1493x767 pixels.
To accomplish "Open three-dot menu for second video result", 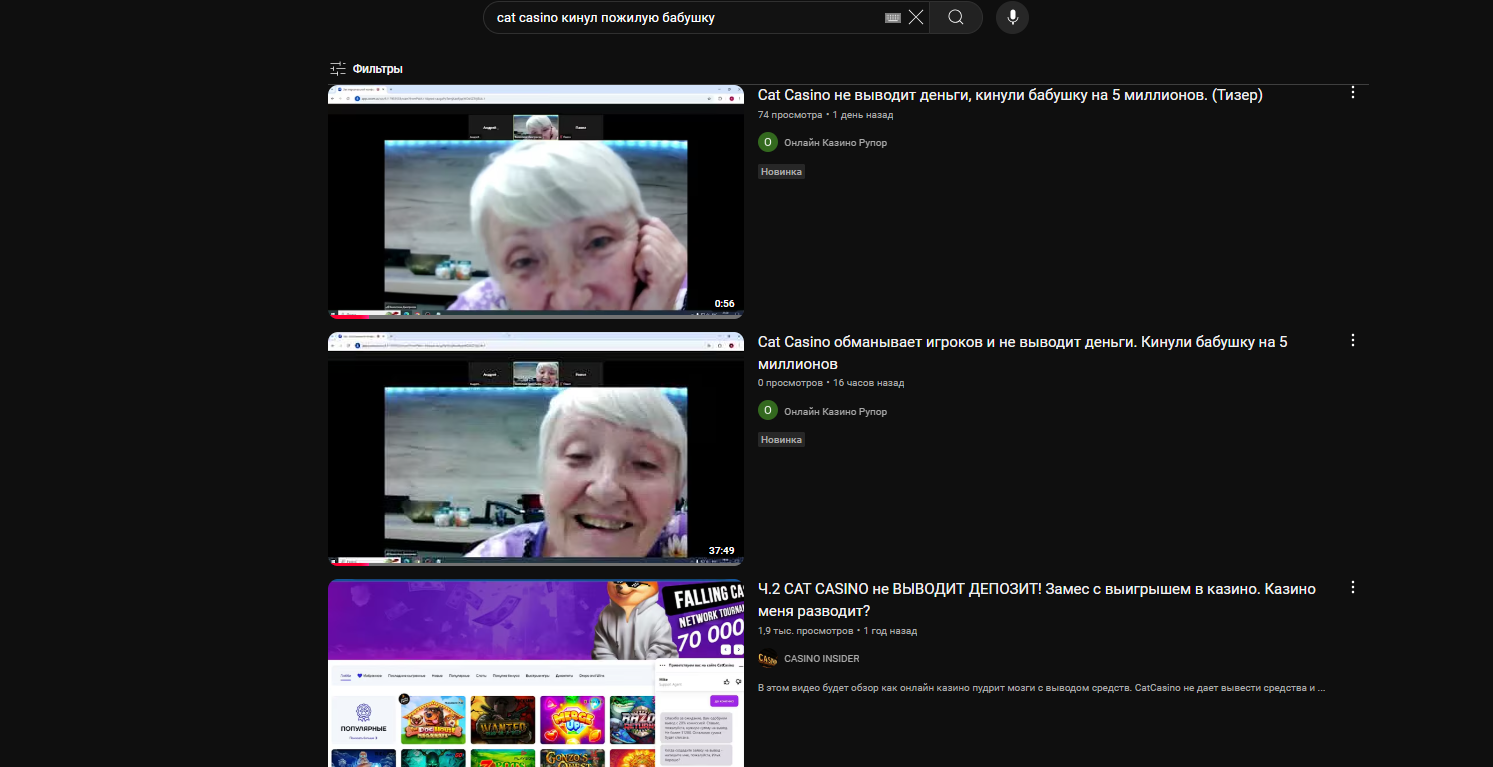I will coord(1353,340).
